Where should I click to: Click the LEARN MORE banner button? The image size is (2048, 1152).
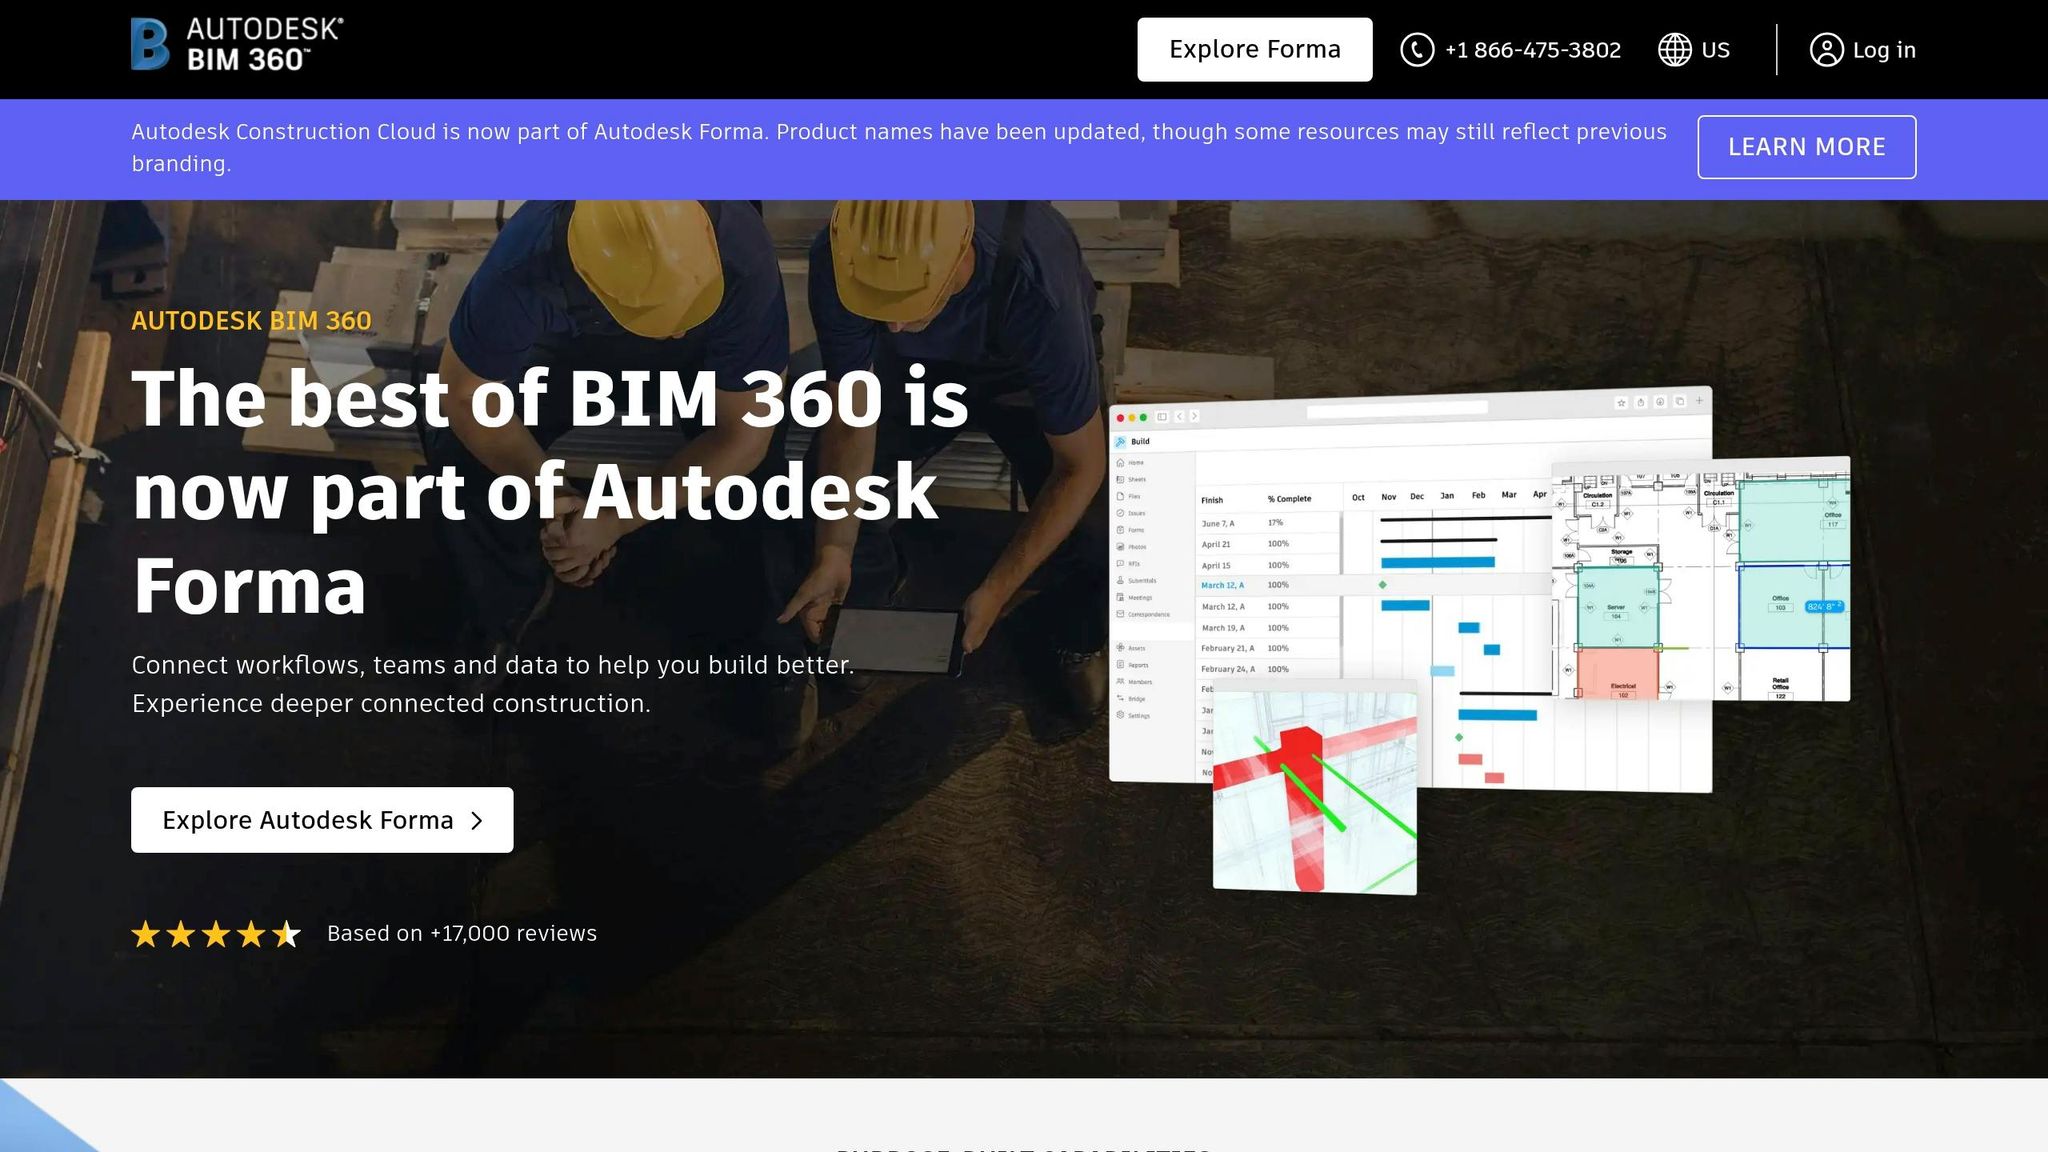(x=1806, y=147)
